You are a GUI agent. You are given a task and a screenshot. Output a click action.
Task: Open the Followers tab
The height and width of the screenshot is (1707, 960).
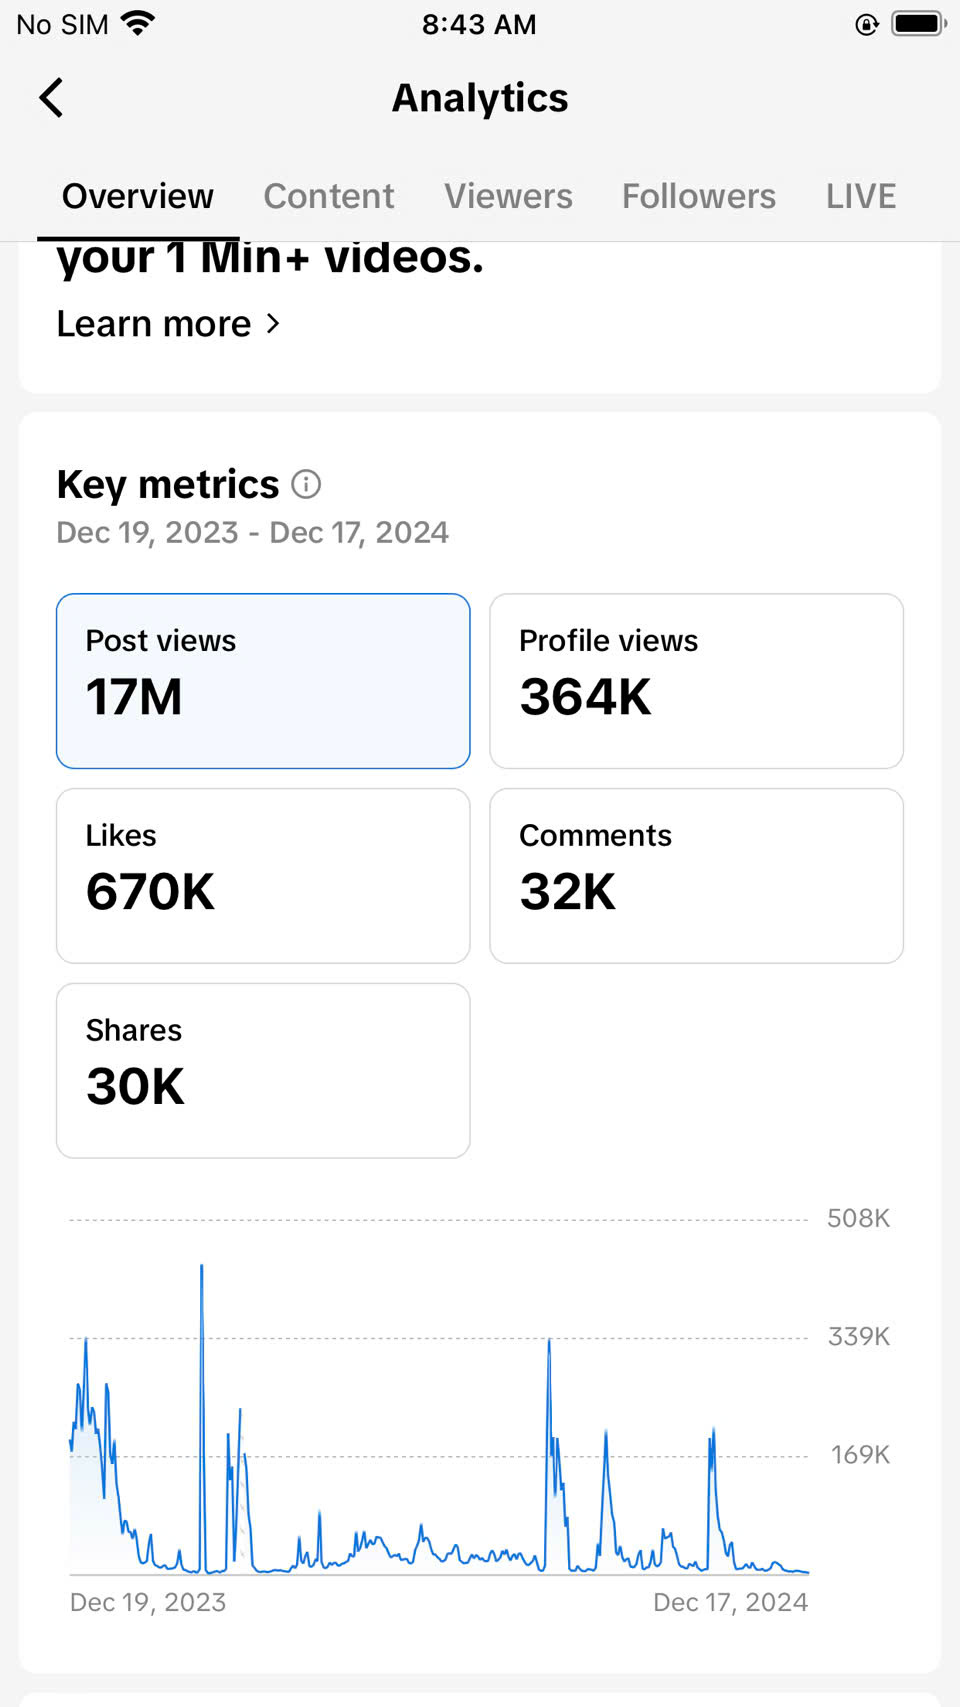click(698, 196)
